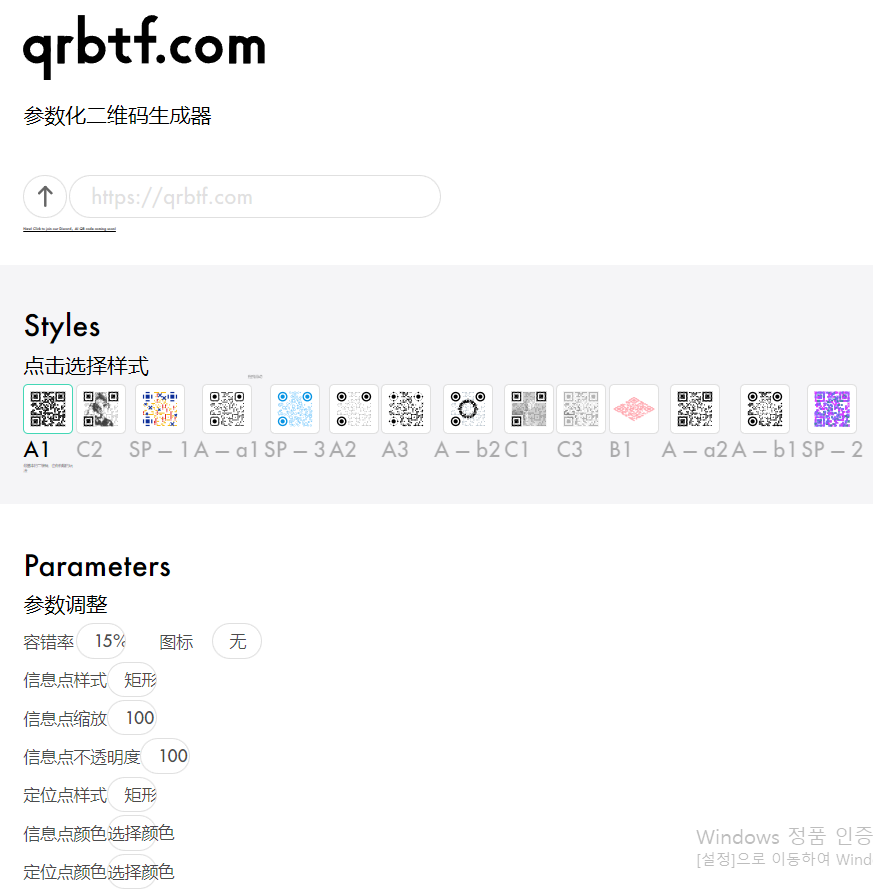Open the 定位点样式 矩形 selector

click(135, 794)
